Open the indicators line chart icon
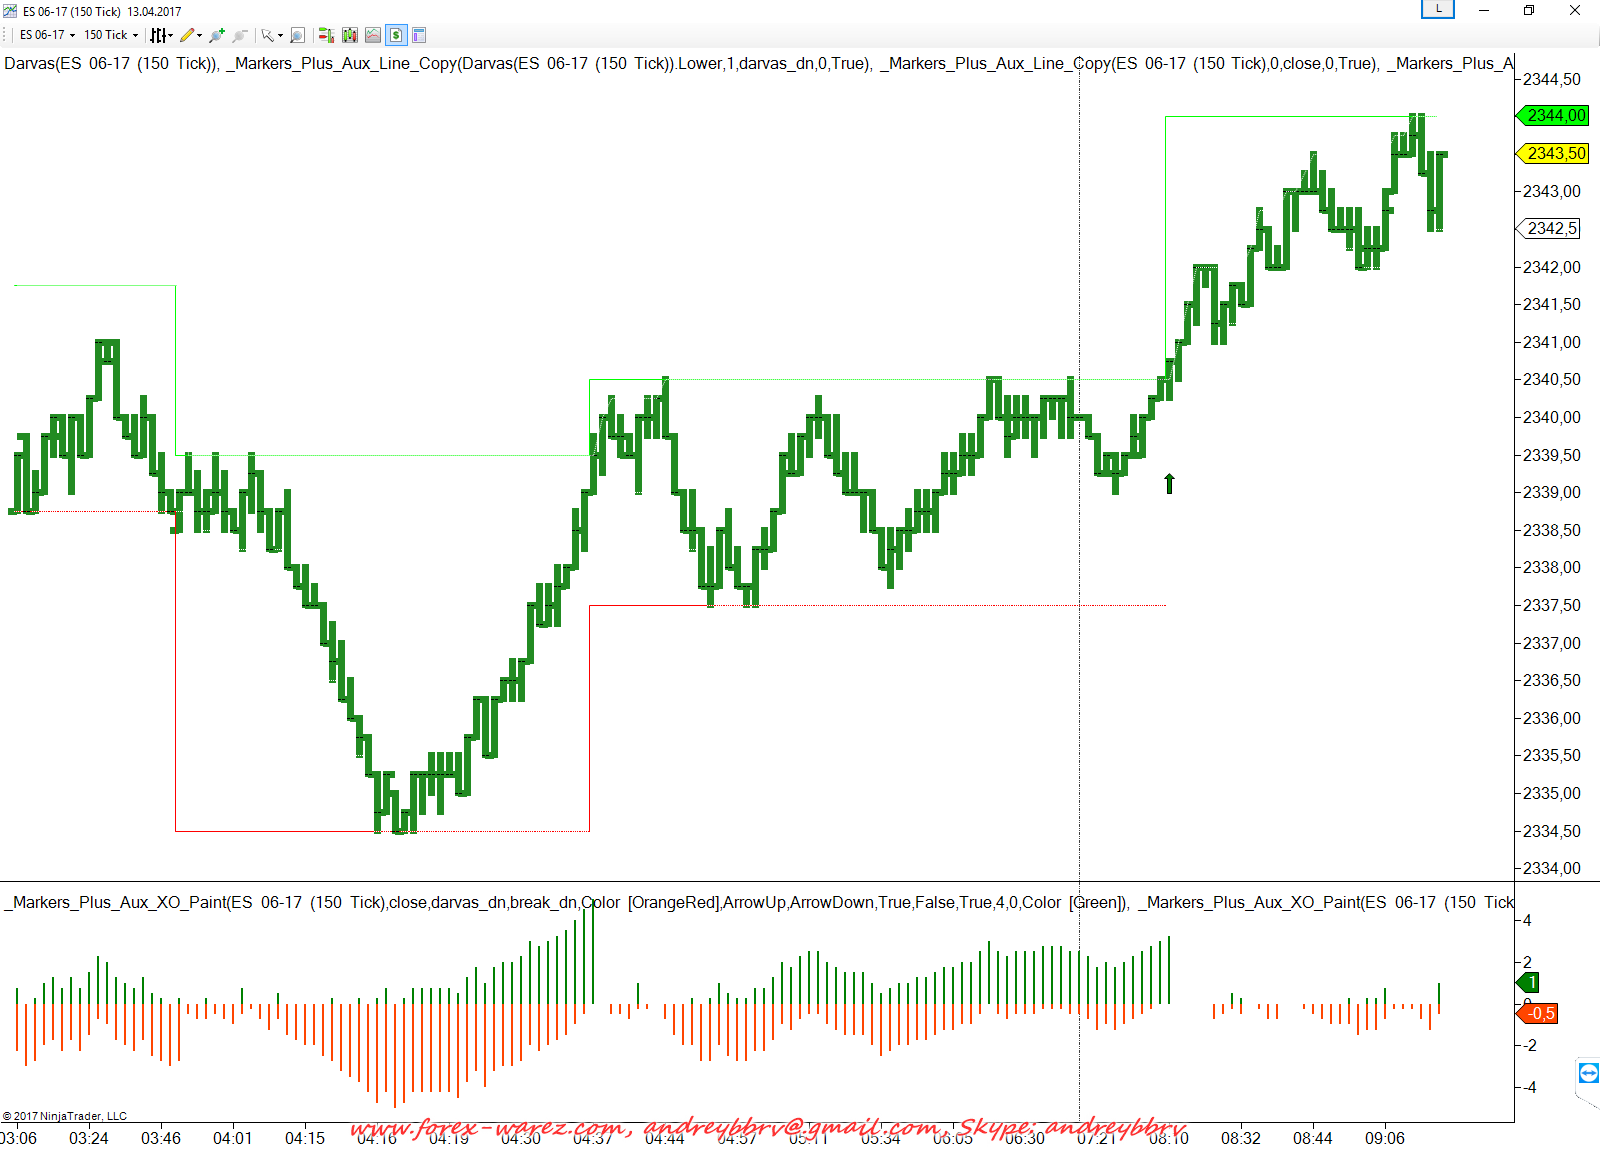1600x1160 pixels. tap(373, 35)
